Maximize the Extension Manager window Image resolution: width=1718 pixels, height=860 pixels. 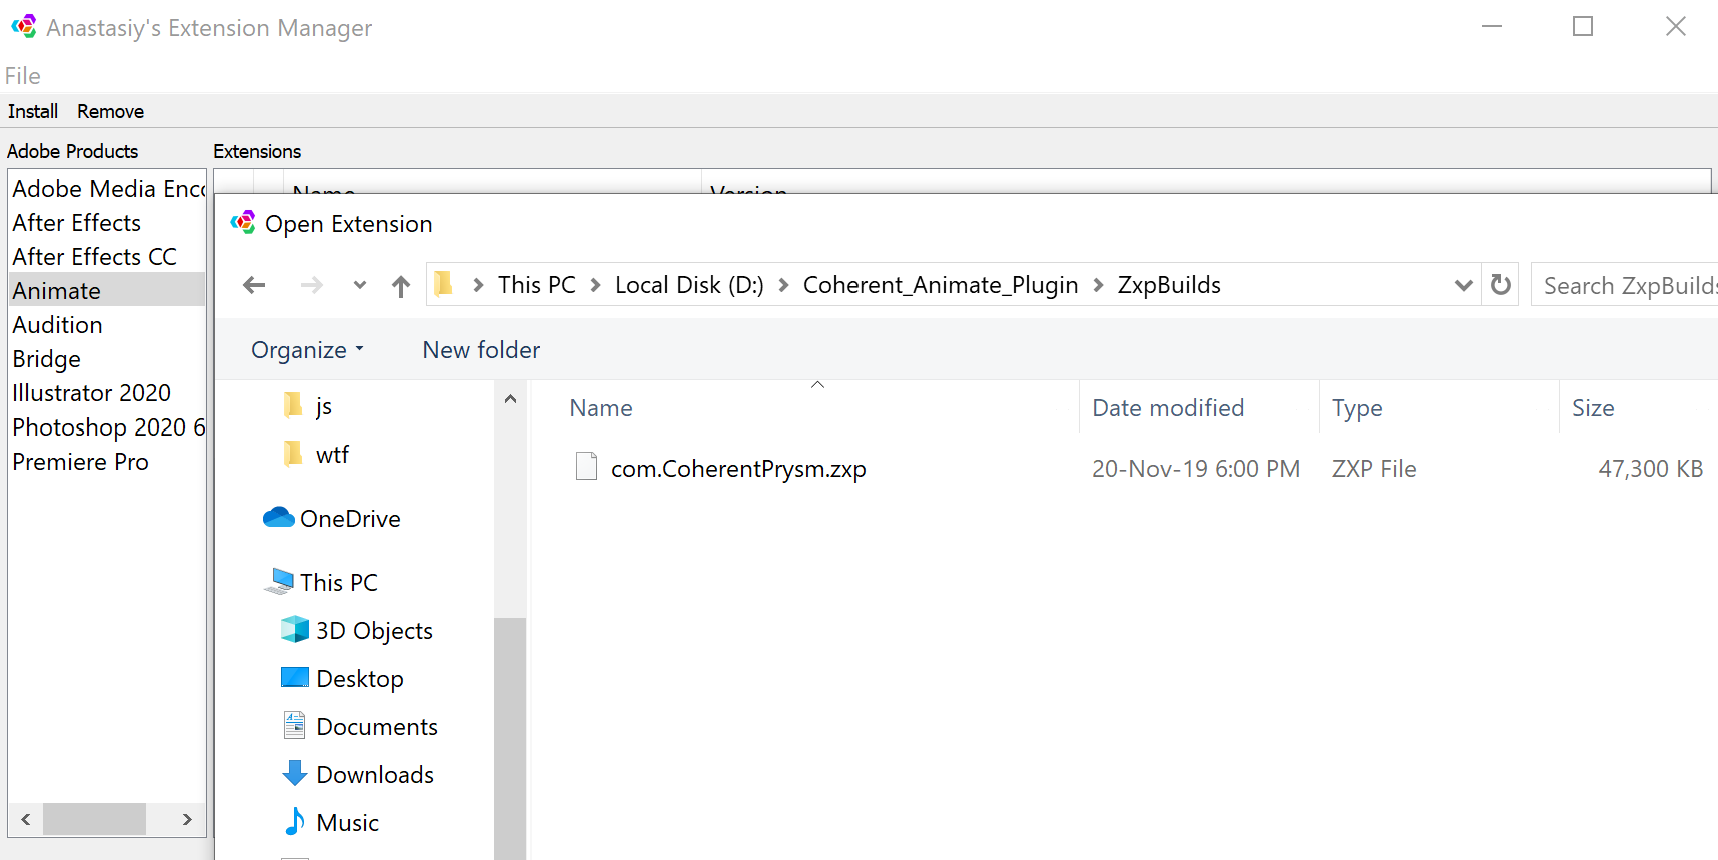pos(1583,26)
